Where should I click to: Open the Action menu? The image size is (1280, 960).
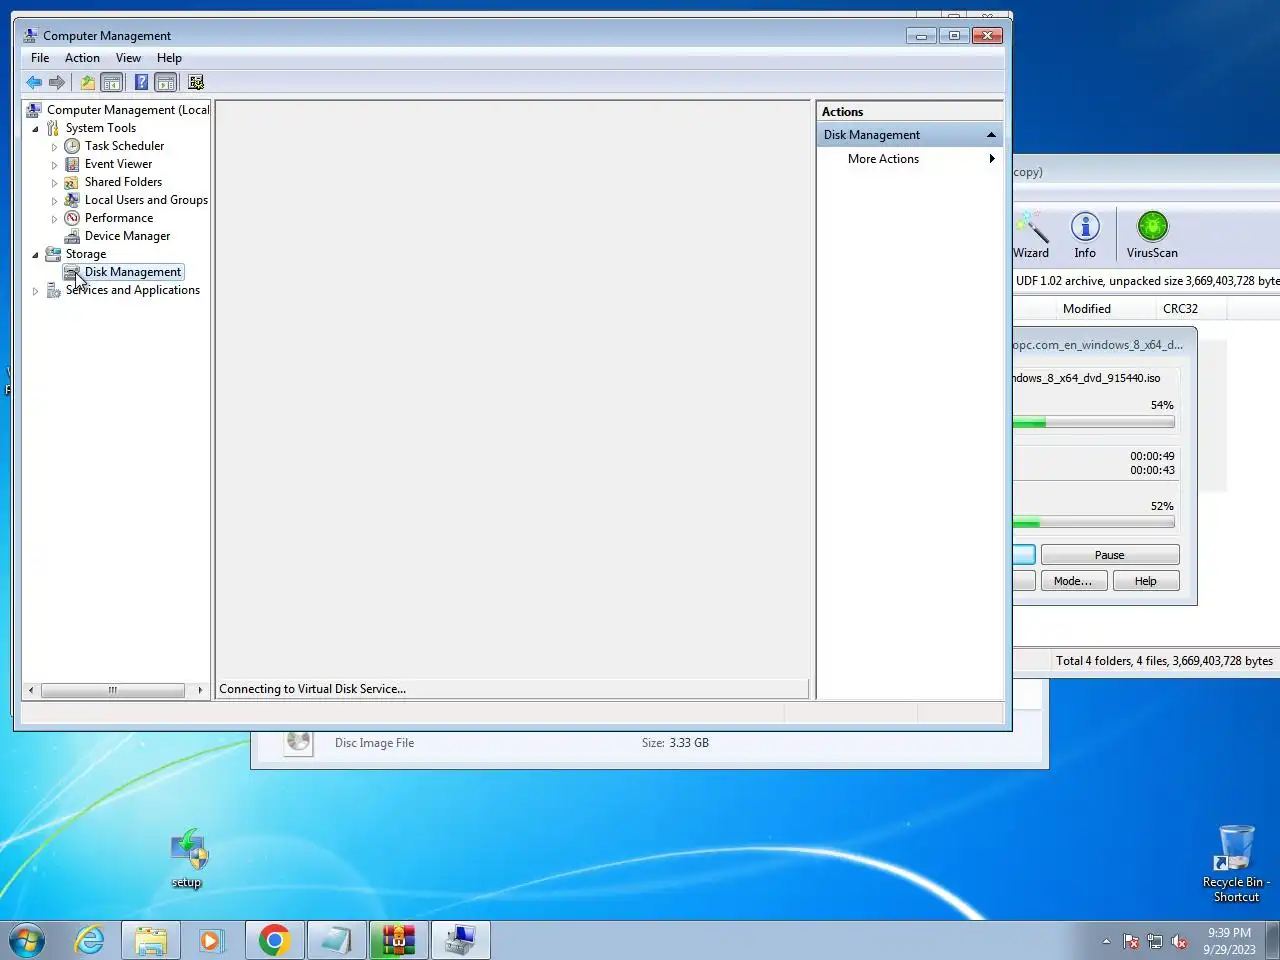click(82, 58)
